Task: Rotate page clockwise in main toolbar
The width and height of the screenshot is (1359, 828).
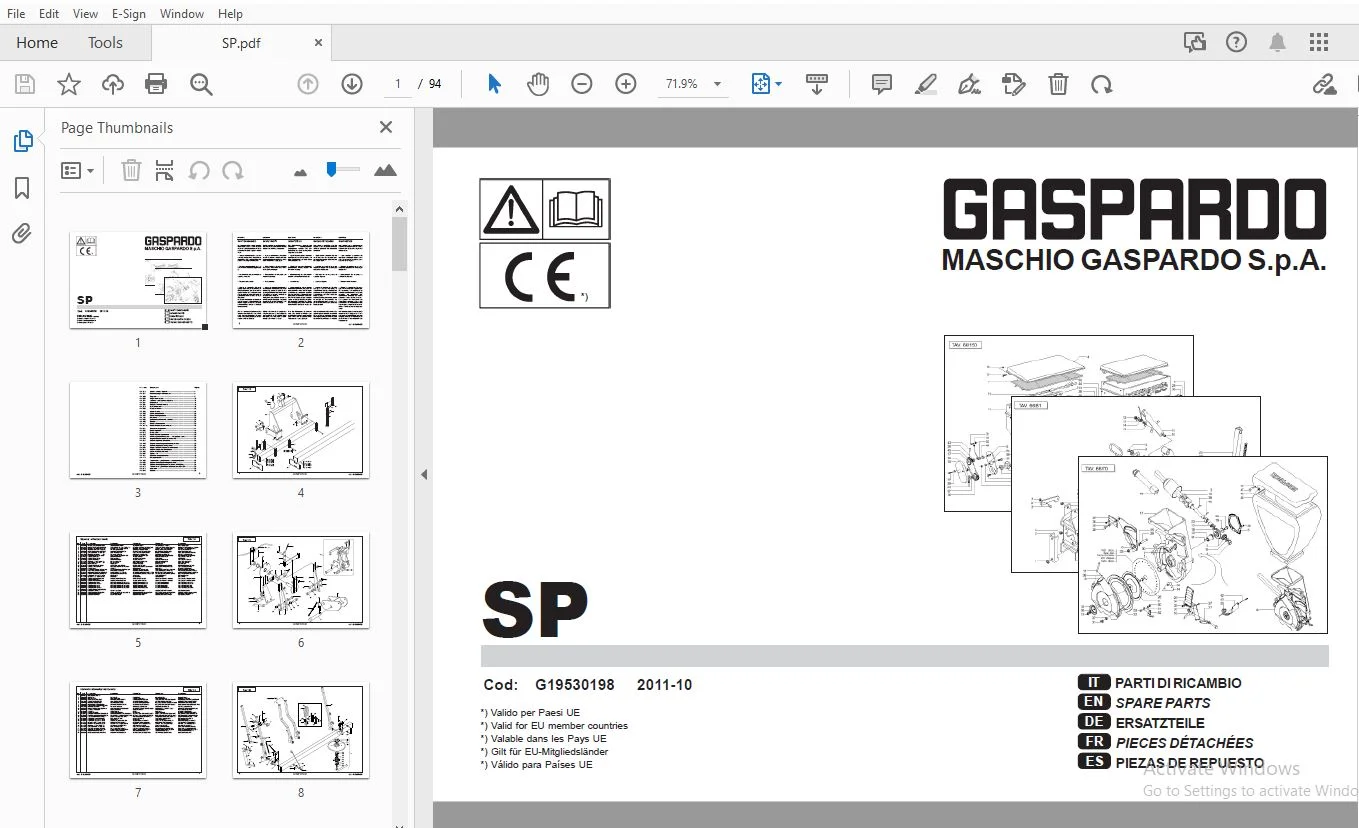Action: 1102,85
